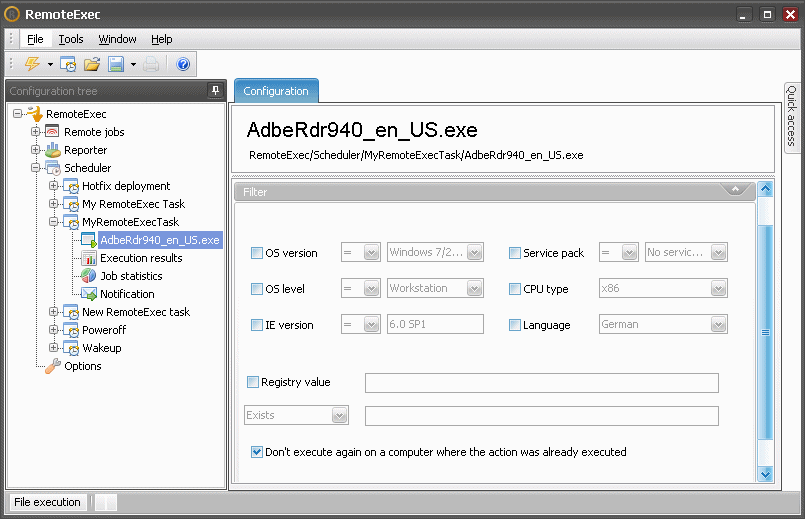The height and width of the screenshot is (519, 805).
Task: Select Job statistics in the tree
Action: point(131,276)
